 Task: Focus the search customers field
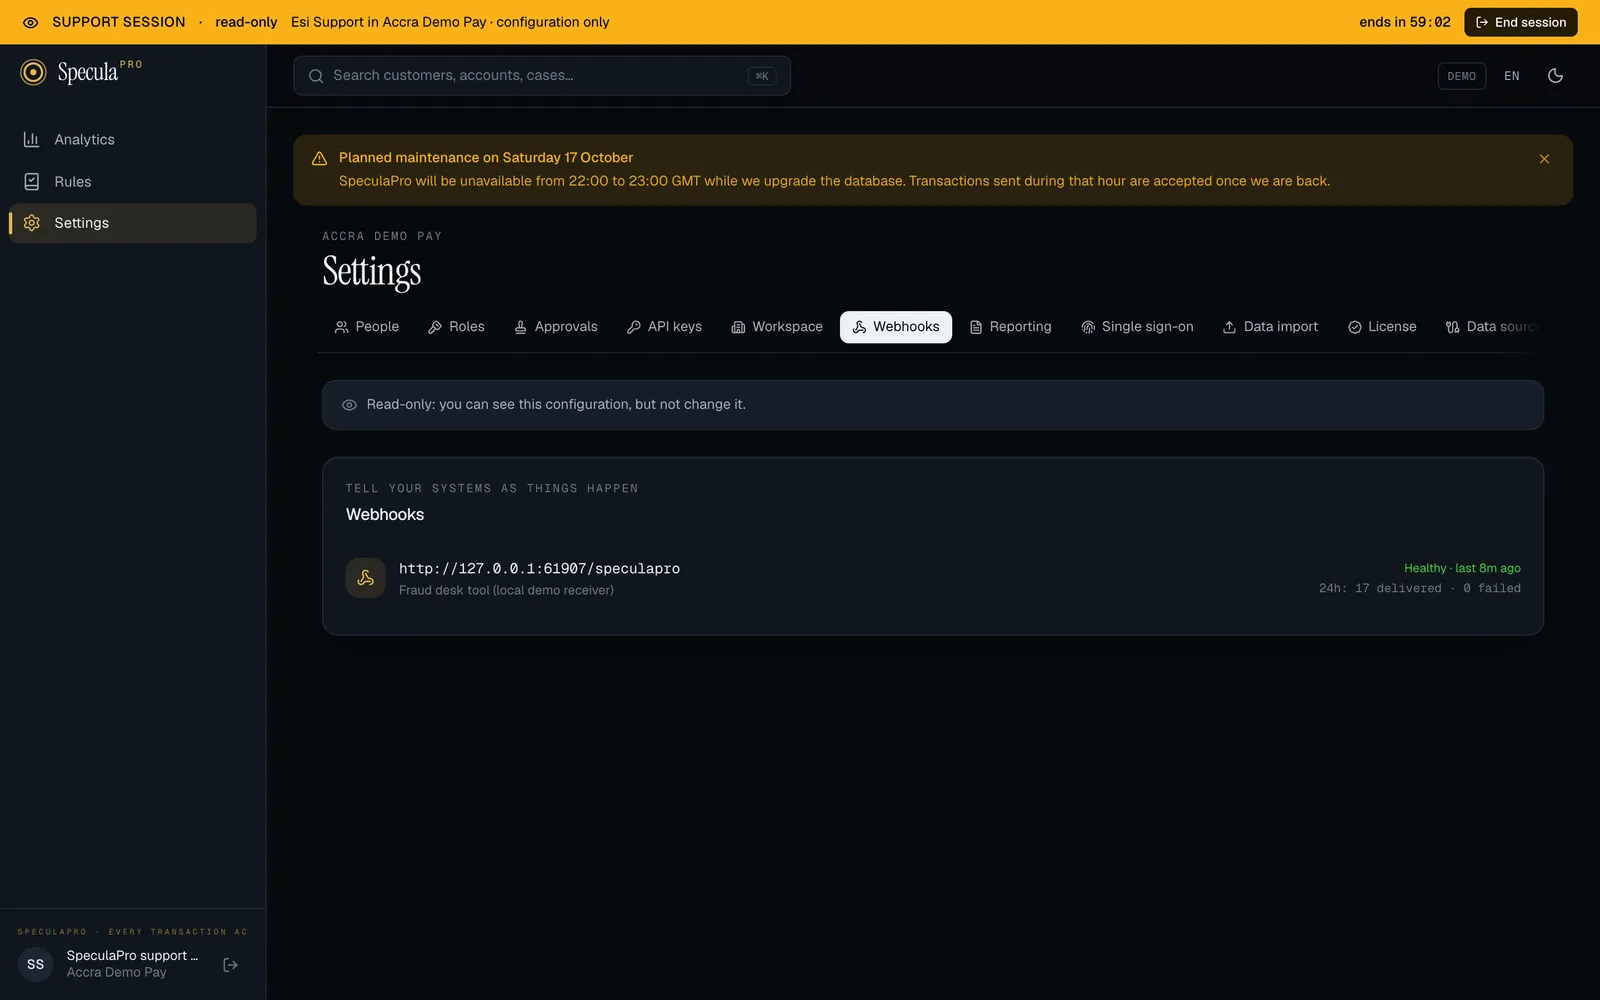click(541, 76)
